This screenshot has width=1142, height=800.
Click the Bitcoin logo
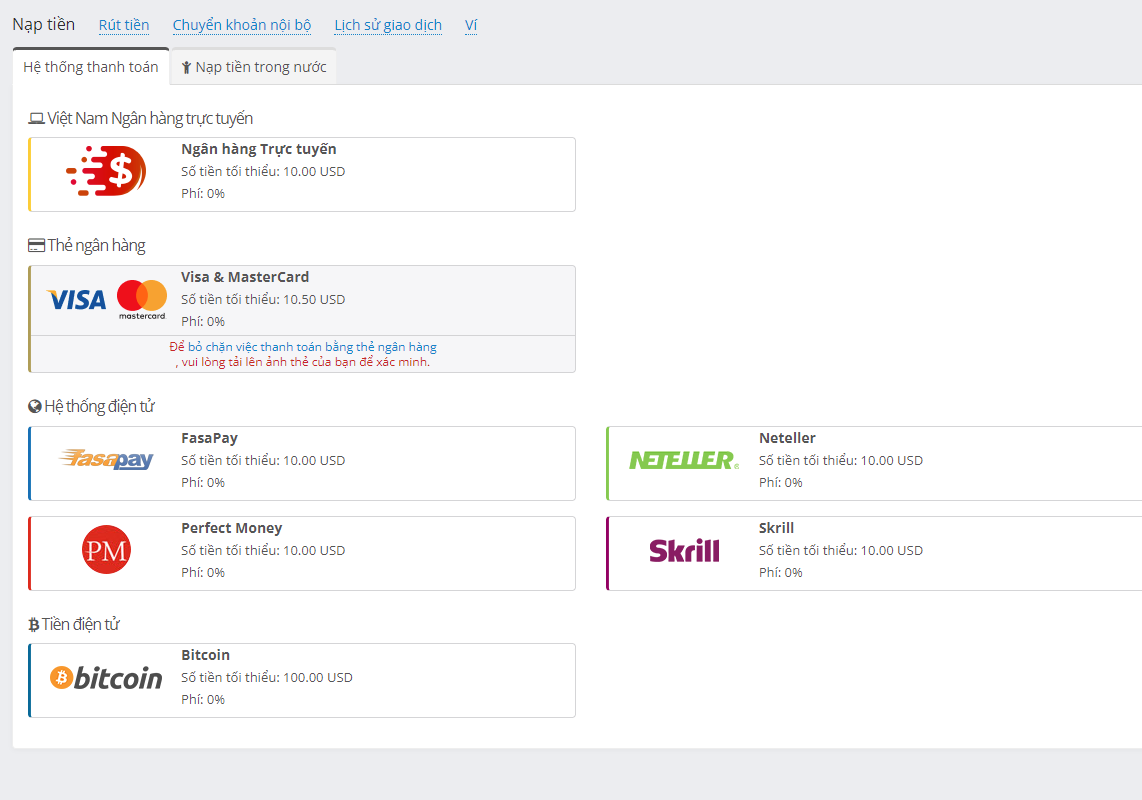pyautogui.click(x=106, y=678)
